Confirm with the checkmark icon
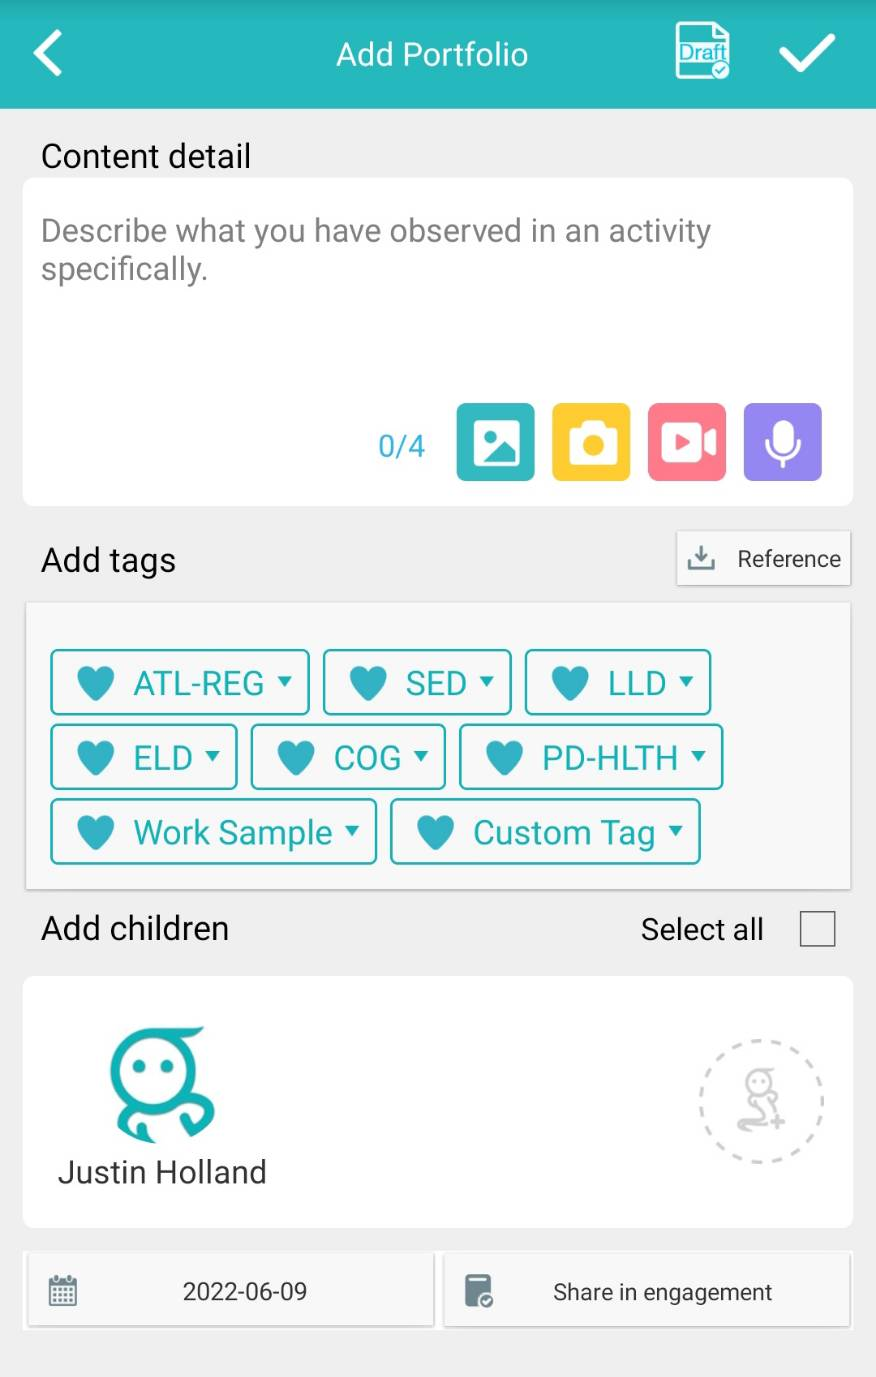This screenshot has height=1377, width=876. (807, 53)
